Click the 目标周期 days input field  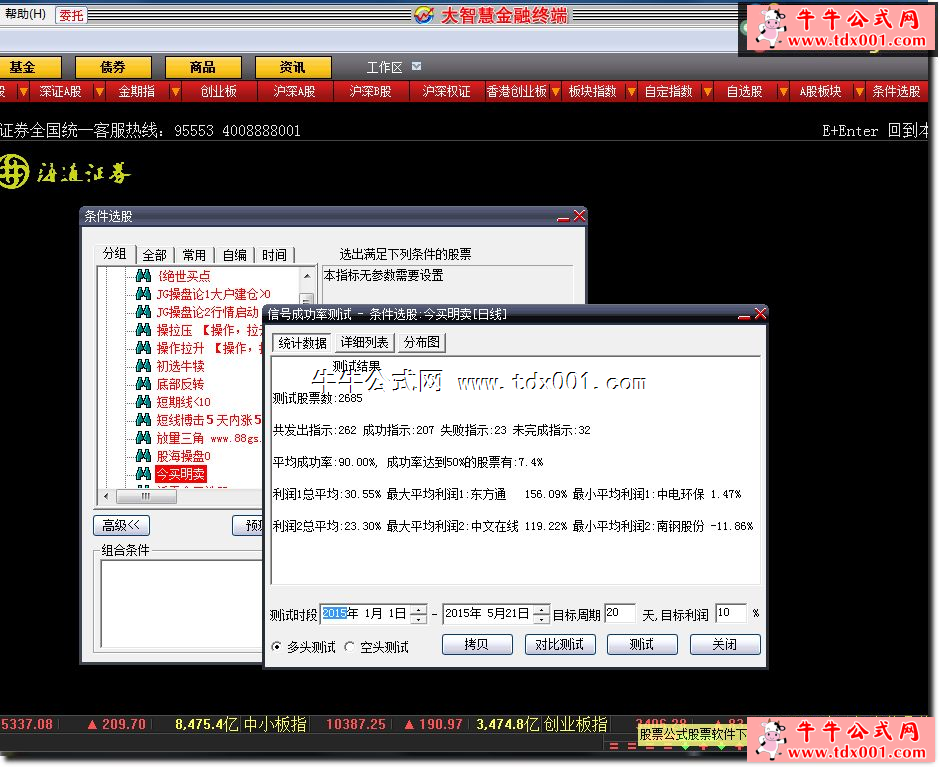coord(619,613)
